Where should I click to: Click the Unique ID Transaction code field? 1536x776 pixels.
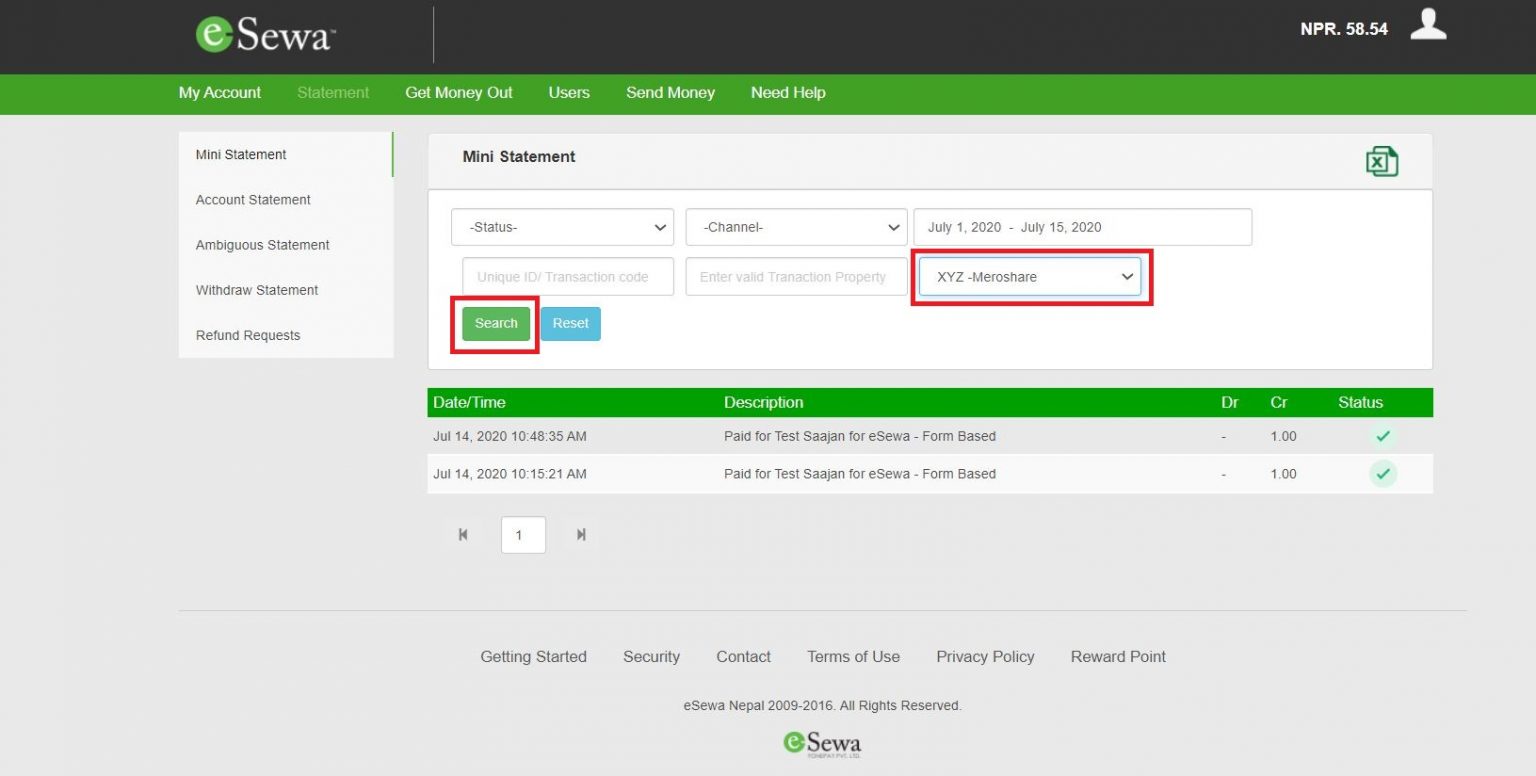coord(567,277)
